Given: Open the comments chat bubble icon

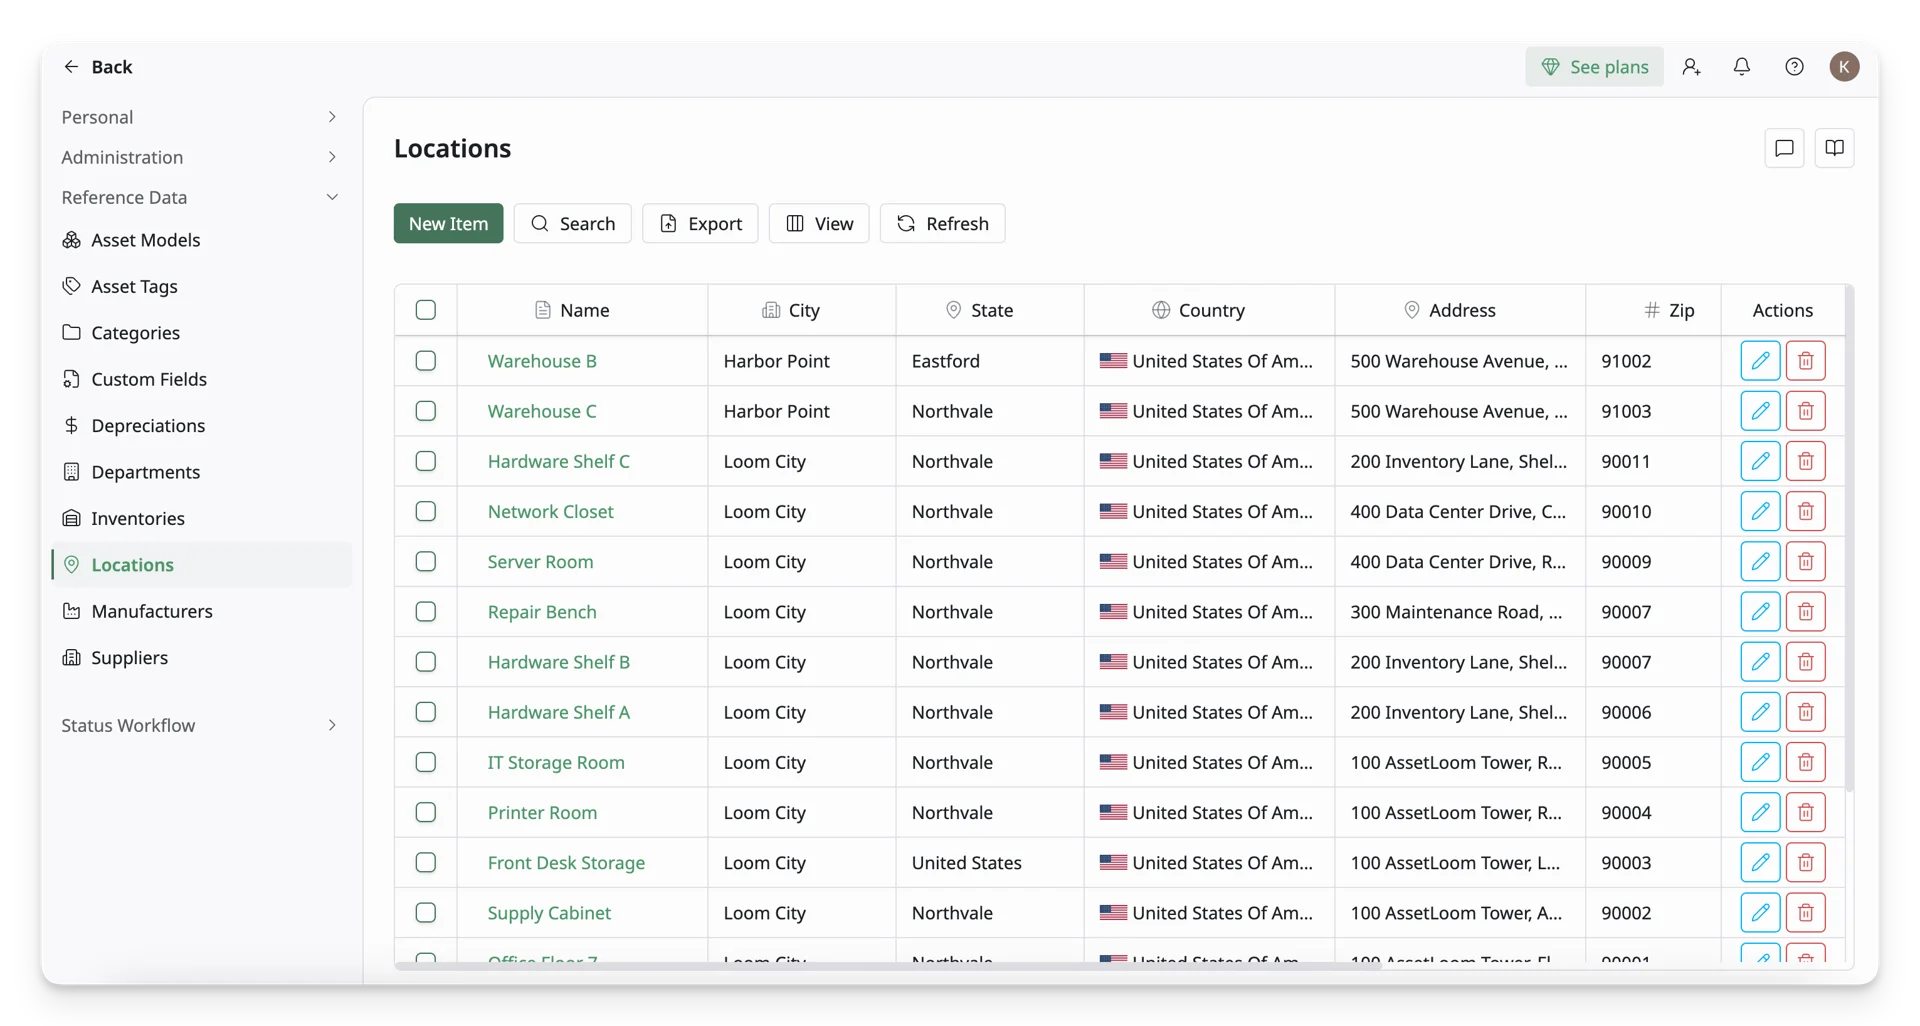Looking at the screenshot, I should point(1784,148).
